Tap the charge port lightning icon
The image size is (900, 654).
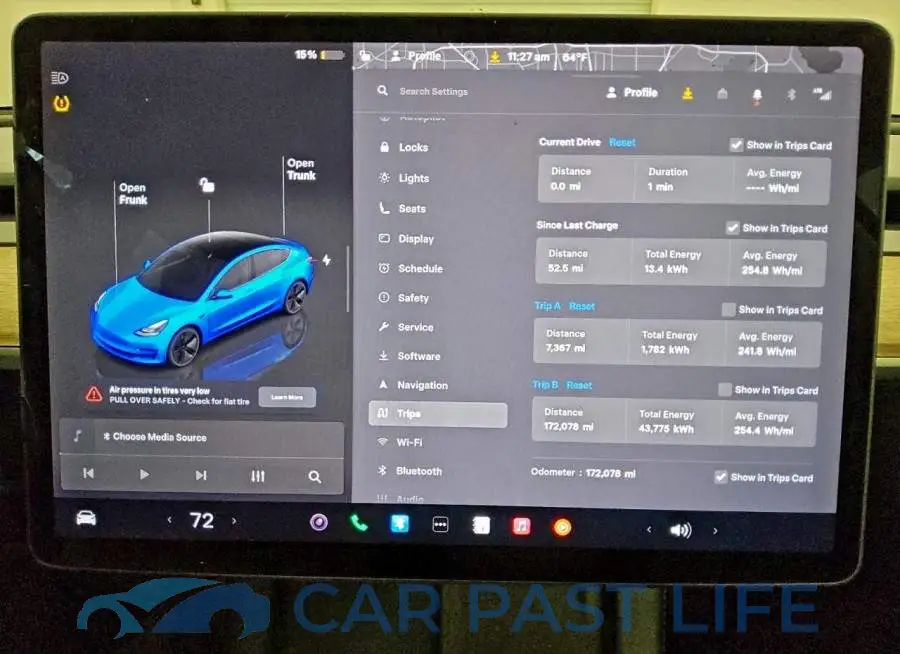coord(327,260)
